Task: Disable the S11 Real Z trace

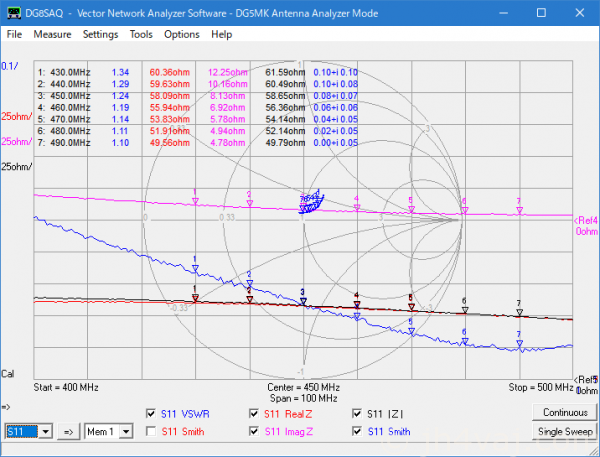Action: coord(254,413)
